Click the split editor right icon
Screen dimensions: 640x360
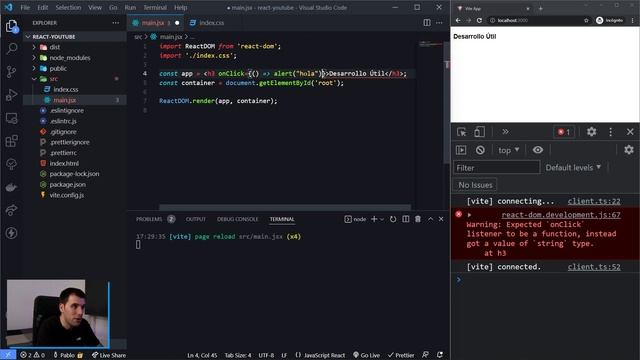427,23
